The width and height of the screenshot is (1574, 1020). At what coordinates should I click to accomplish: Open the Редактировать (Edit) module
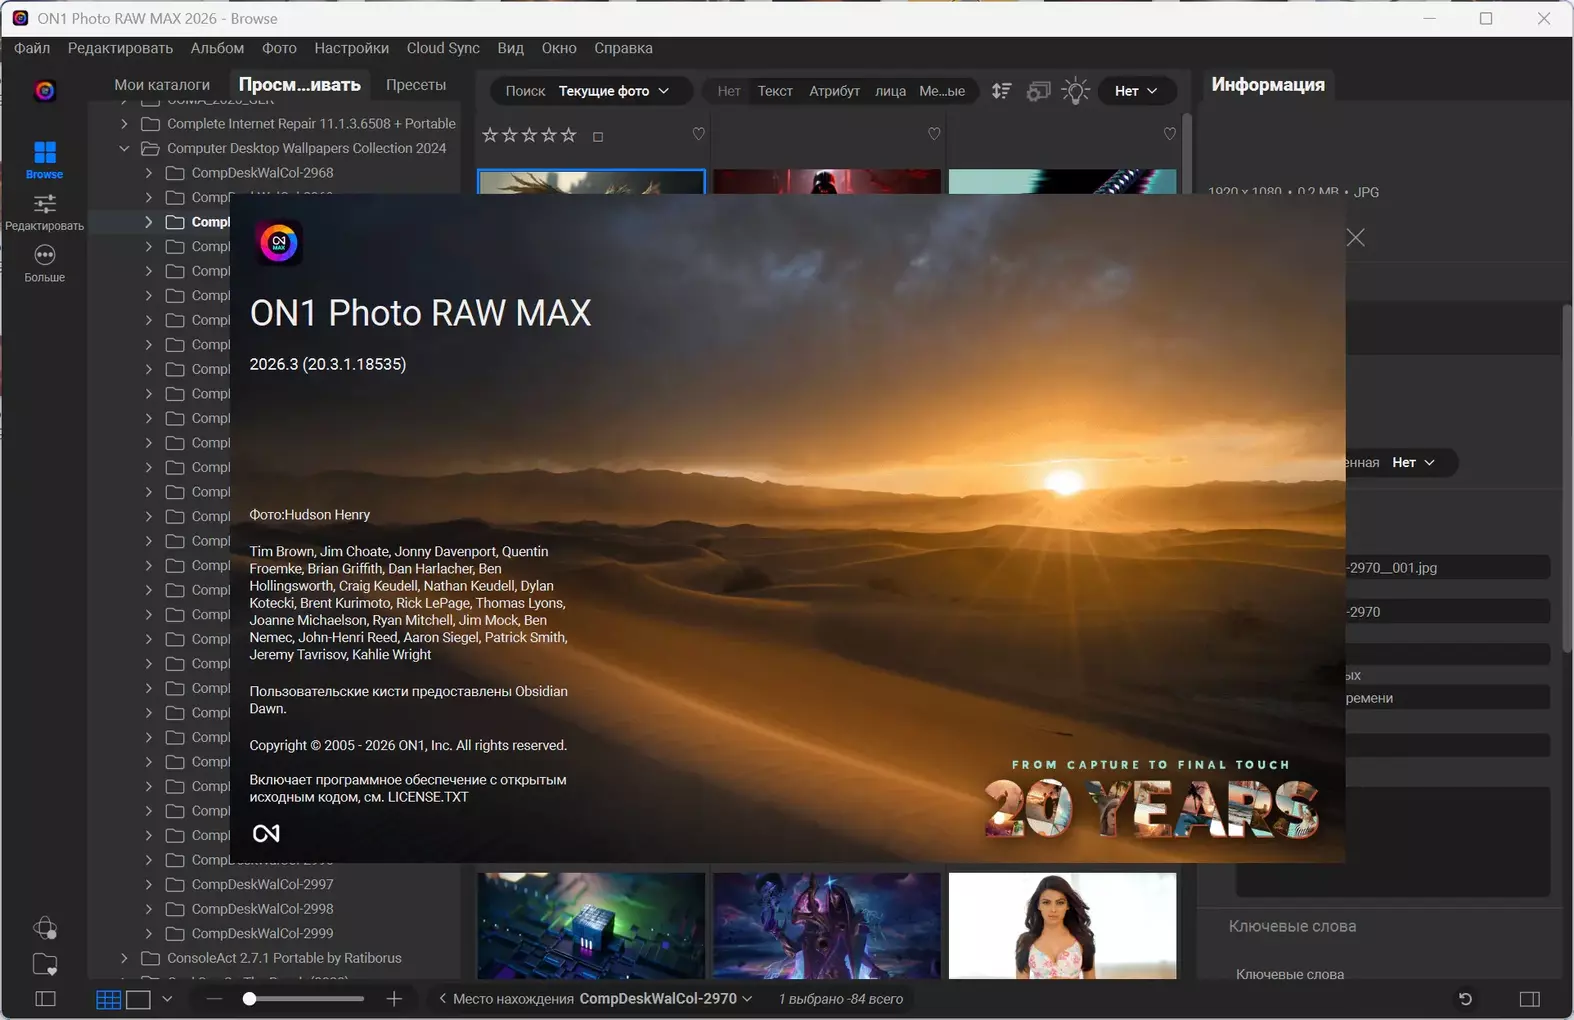[x=44, y=205]
